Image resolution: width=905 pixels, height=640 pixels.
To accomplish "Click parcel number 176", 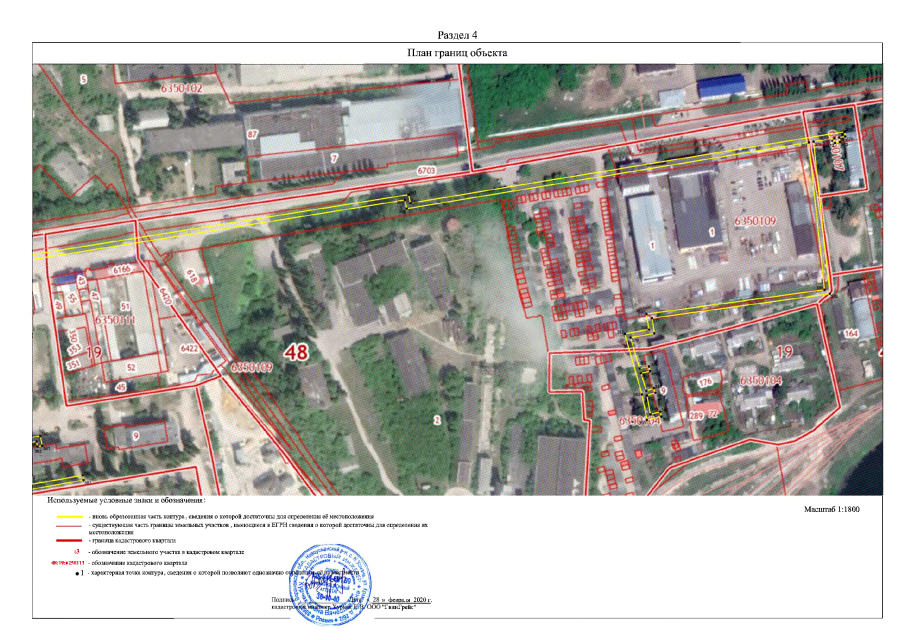I will click(704, 382).
